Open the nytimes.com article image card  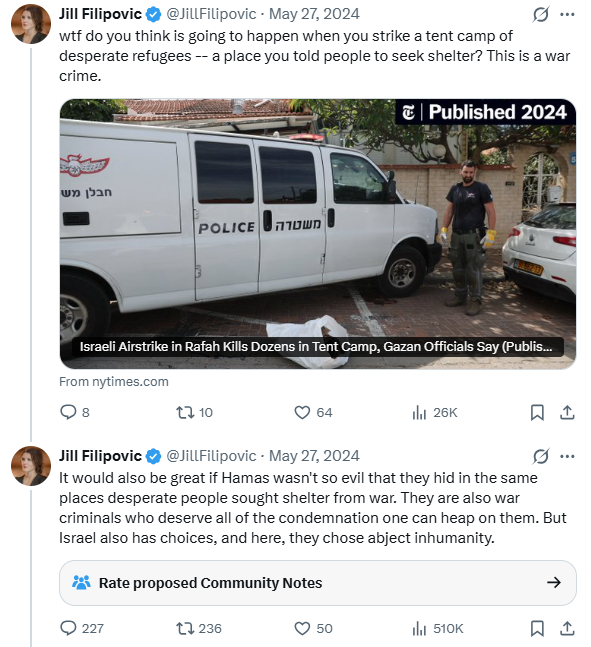click(318, 234)
